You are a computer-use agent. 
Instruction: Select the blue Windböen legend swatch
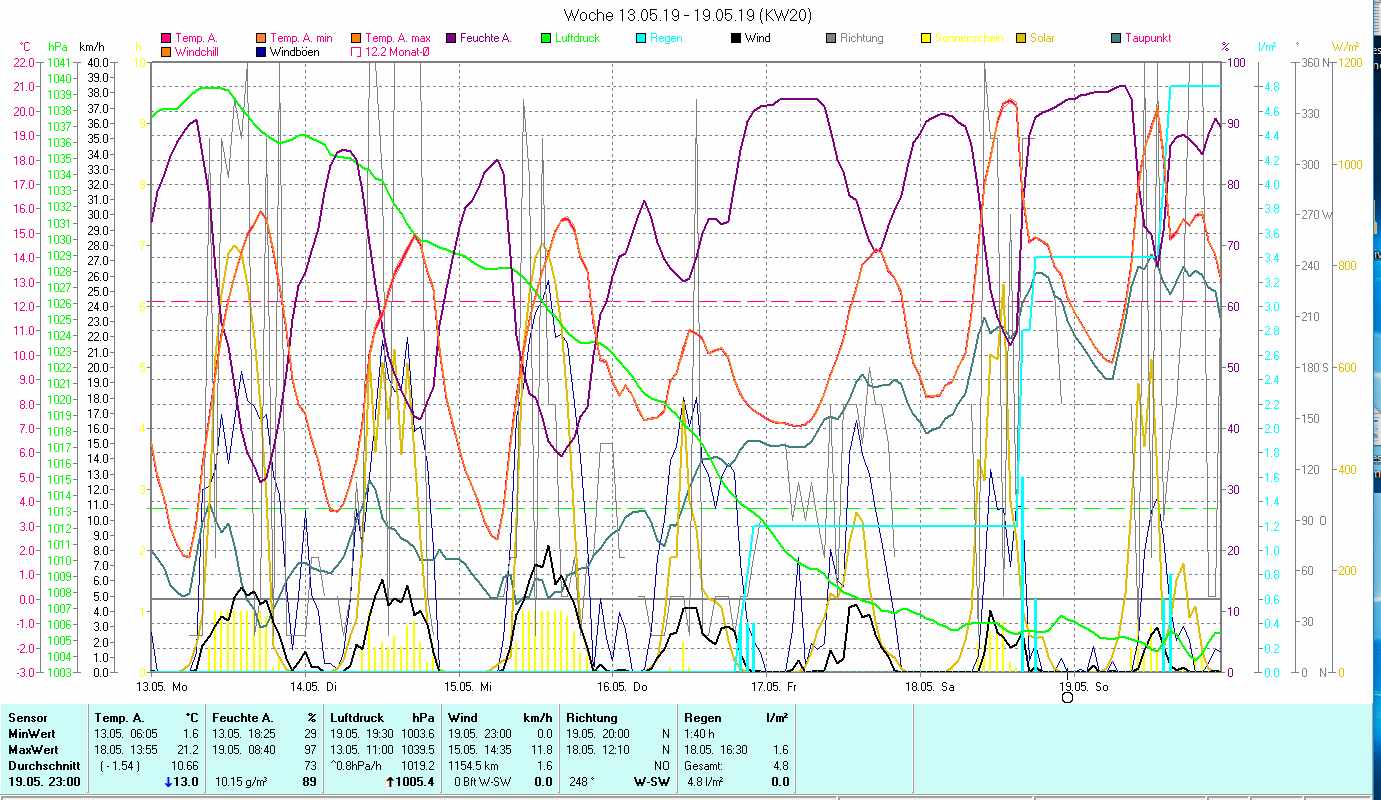pyautogui.click(x=261, y=51)
